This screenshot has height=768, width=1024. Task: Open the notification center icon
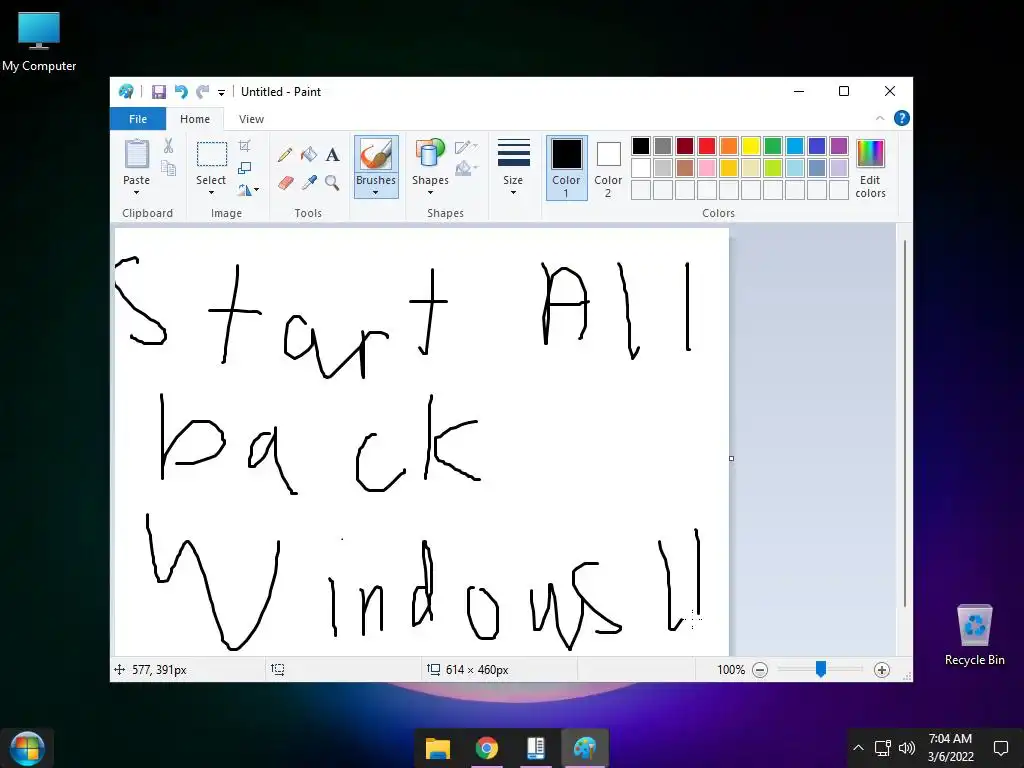tap(1000, 748)
